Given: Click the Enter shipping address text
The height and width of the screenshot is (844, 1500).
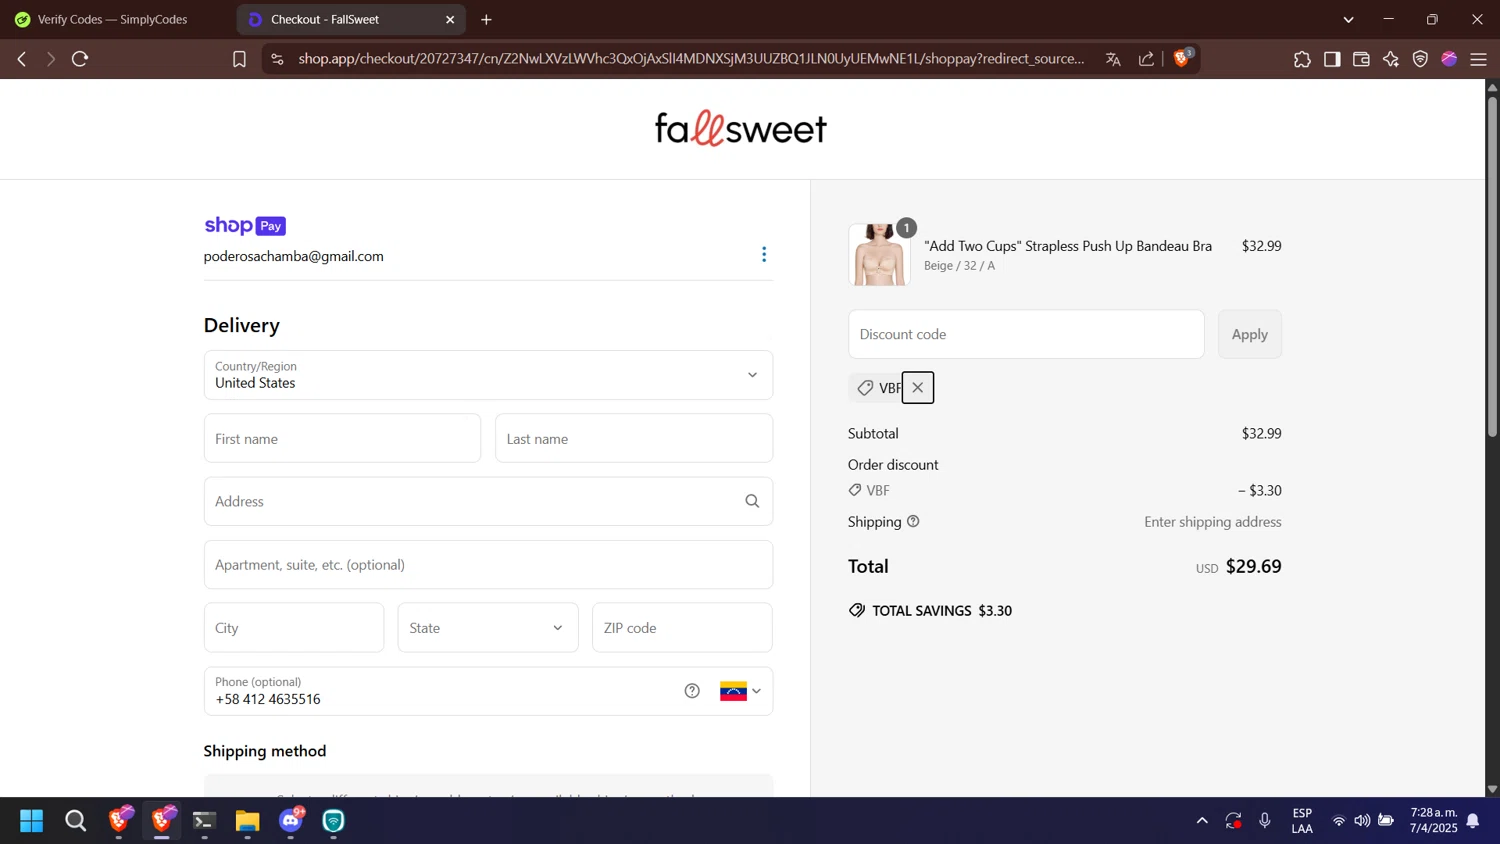Looking at the screenshot, I should pos(1213,522).
